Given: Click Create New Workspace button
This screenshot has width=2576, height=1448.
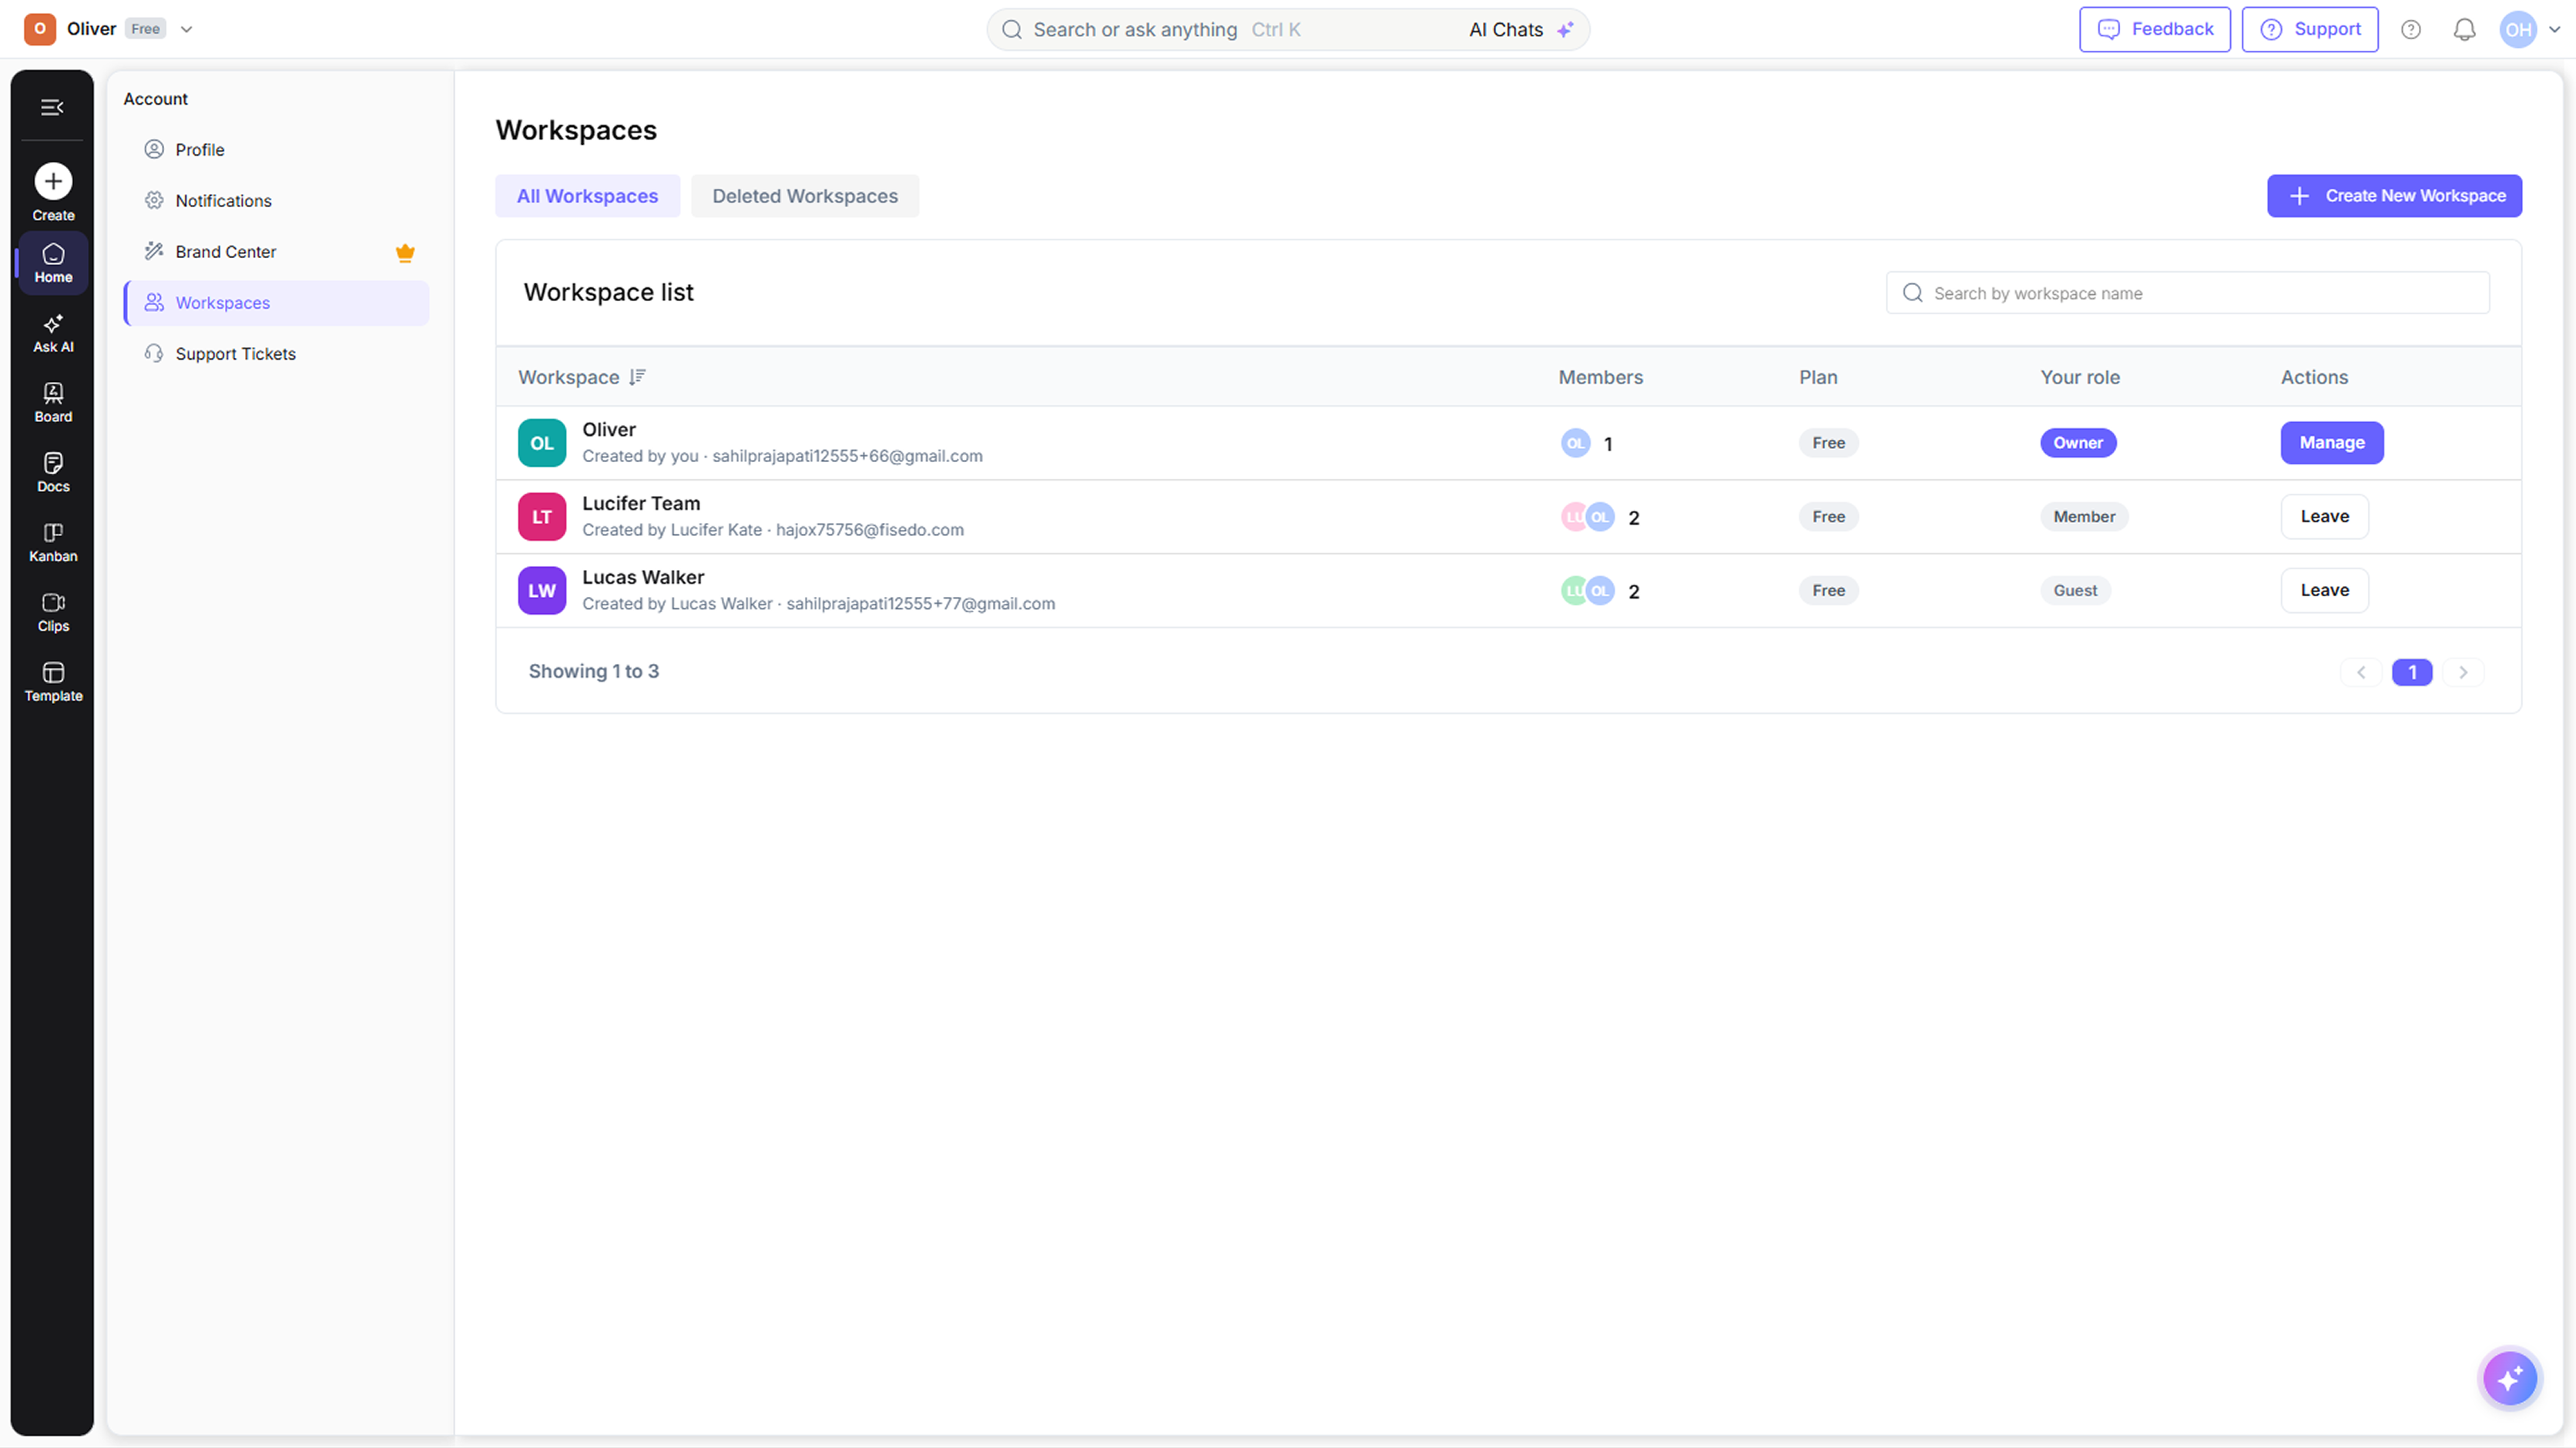Looking at the screenshot, I should pyautogui.click(x=2394, y=196).
